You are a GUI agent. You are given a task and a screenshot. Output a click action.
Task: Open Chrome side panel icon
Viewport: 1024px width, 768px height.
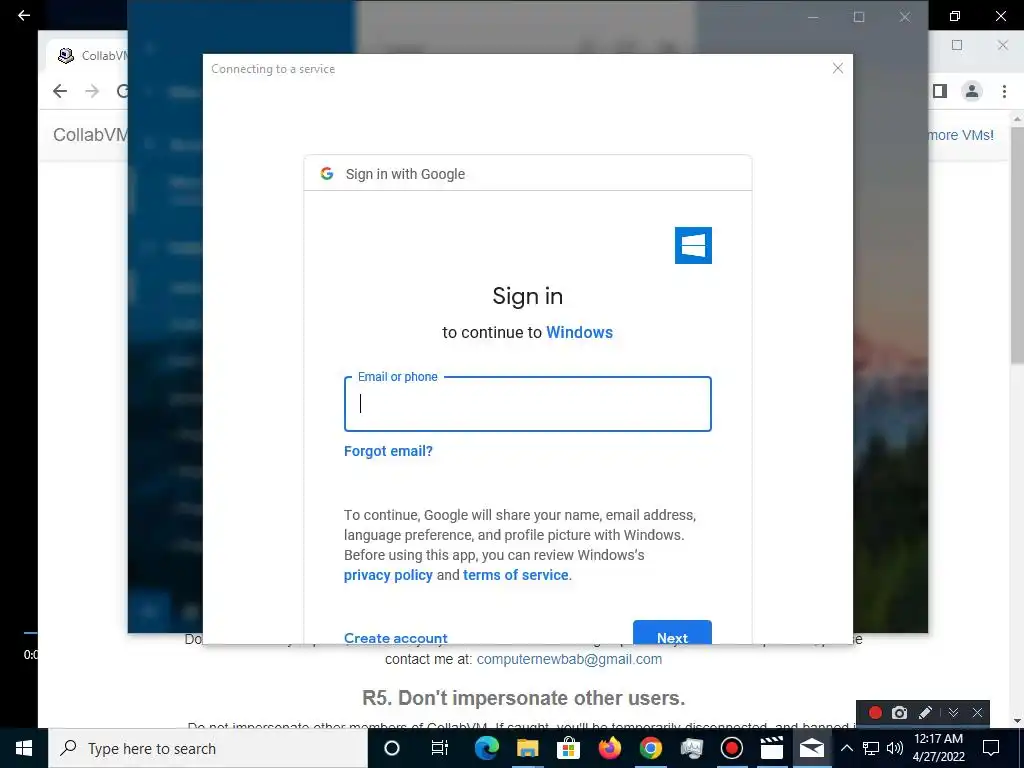tap(940, 91)
